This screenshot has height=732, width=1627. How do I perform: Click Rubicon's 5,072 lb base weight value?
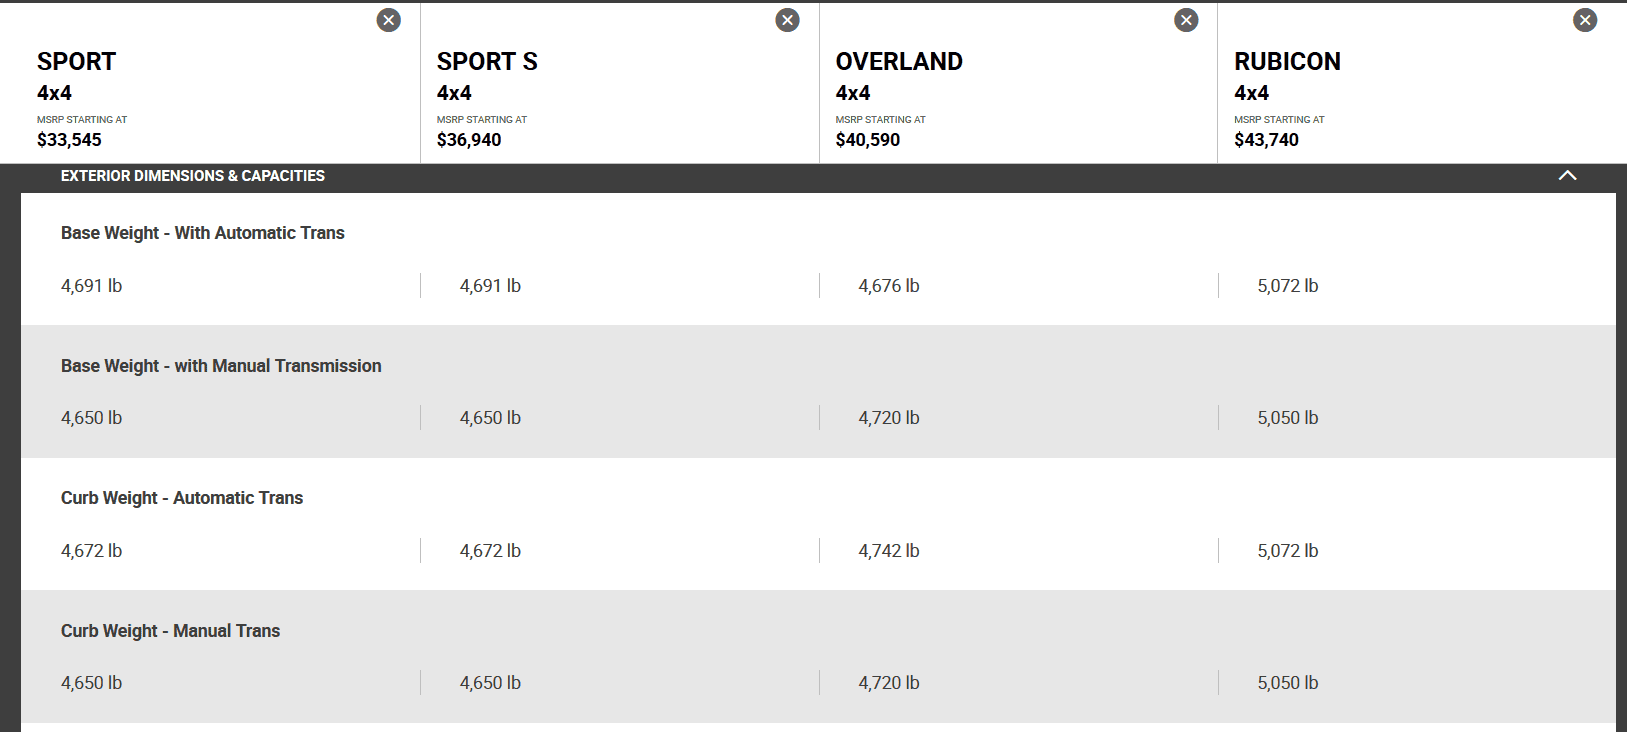[x=1288, y=286]
